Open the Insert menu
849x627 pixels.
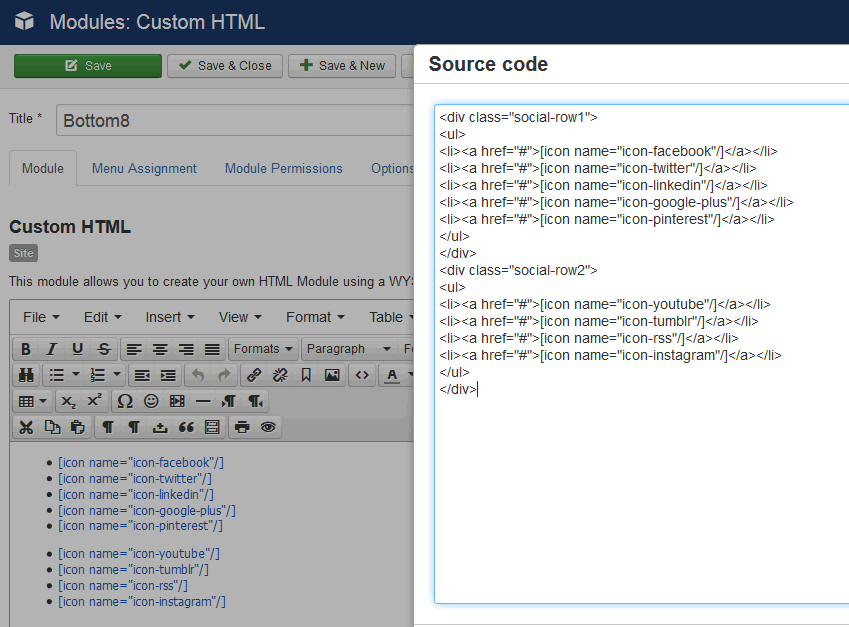click(169, 317)
